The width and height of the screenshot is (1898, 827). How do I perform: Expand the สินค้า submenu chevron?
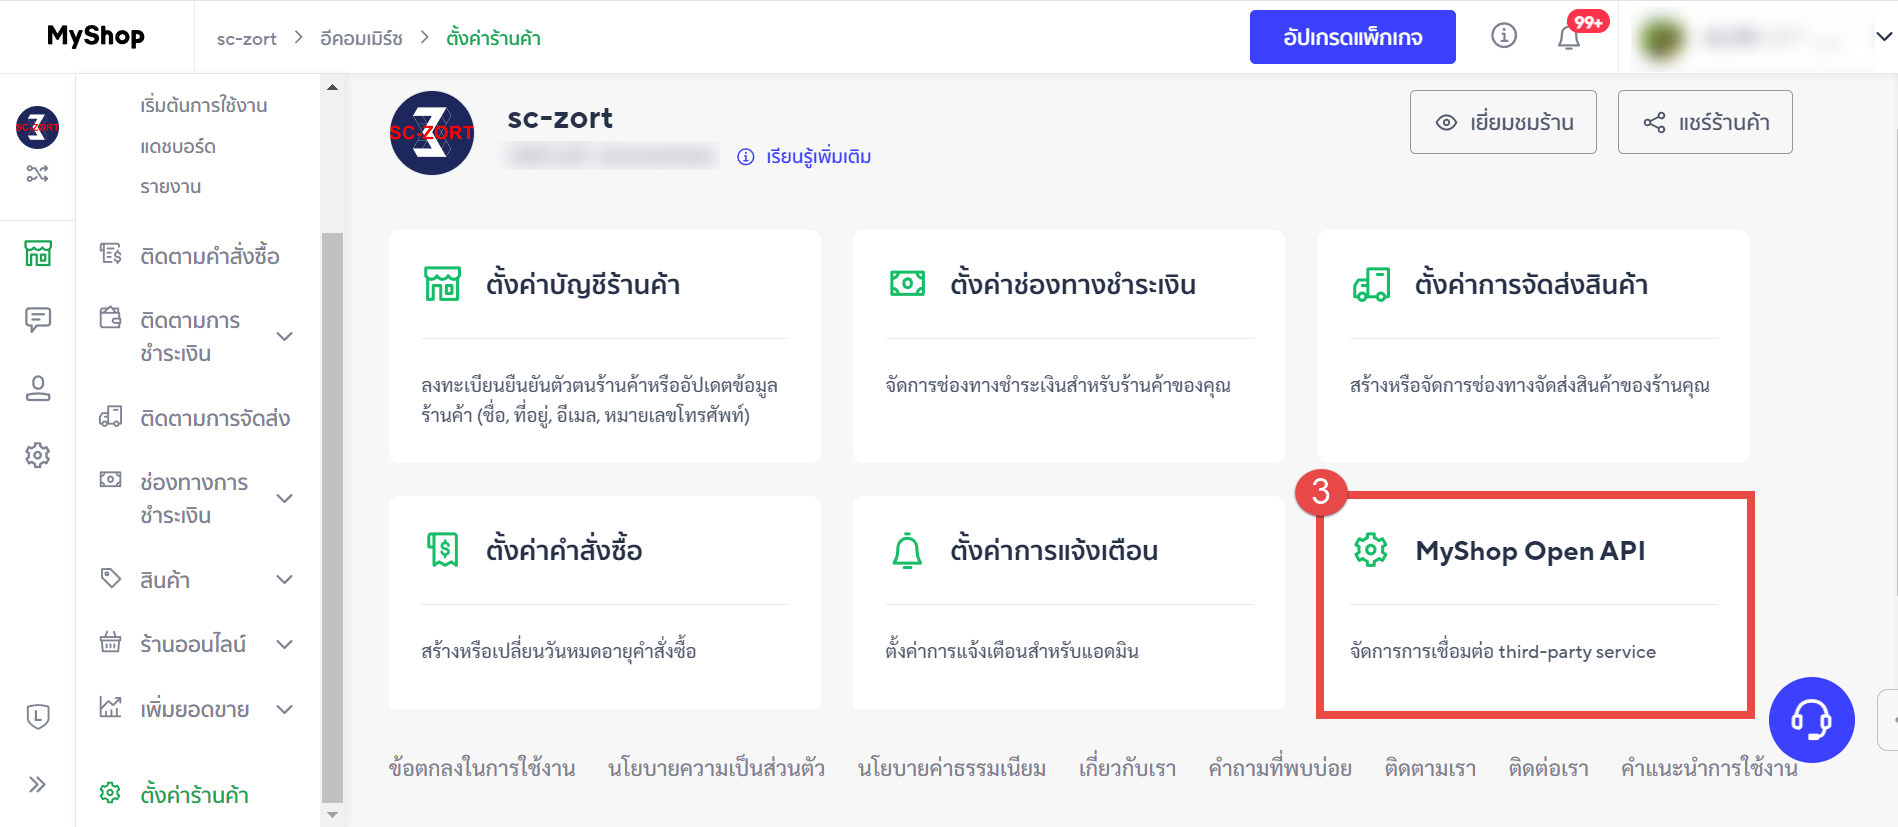[x=285, y=579]
